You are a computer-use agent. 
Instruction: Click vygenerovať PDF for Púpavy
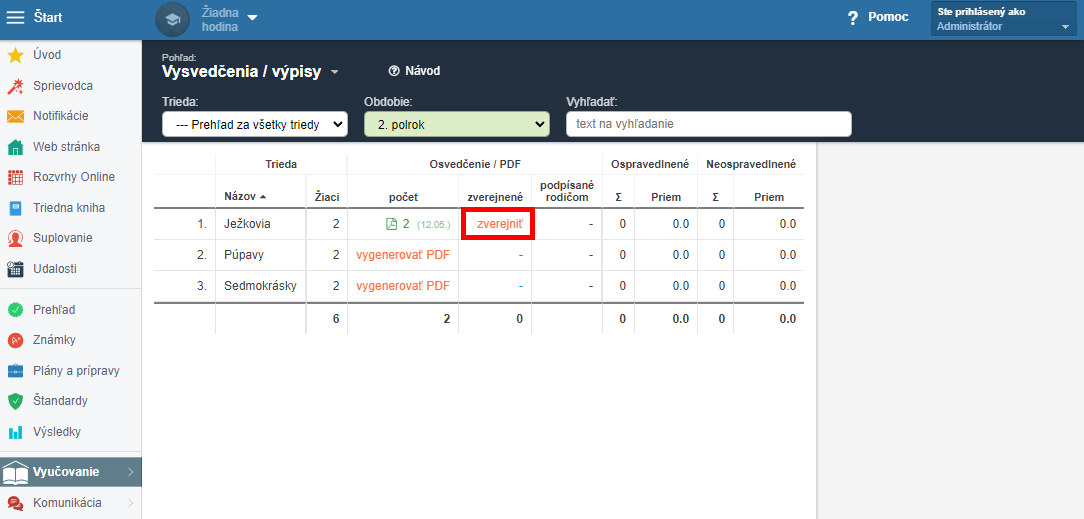pyautogui.click(x=403, y=254)
